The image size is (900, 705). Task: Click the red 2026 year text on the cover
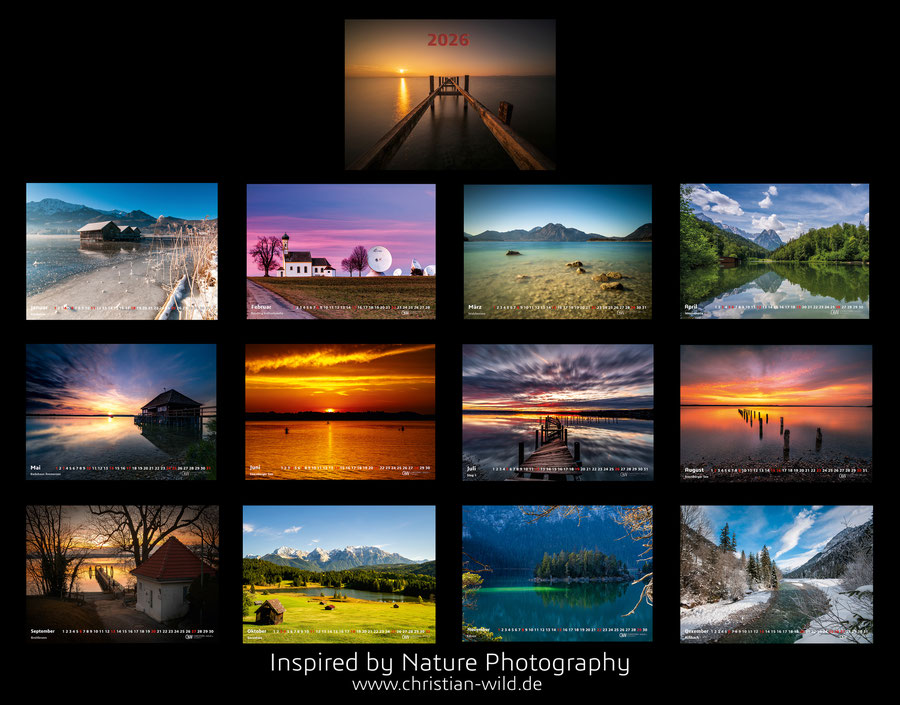[x=448, y=40]
